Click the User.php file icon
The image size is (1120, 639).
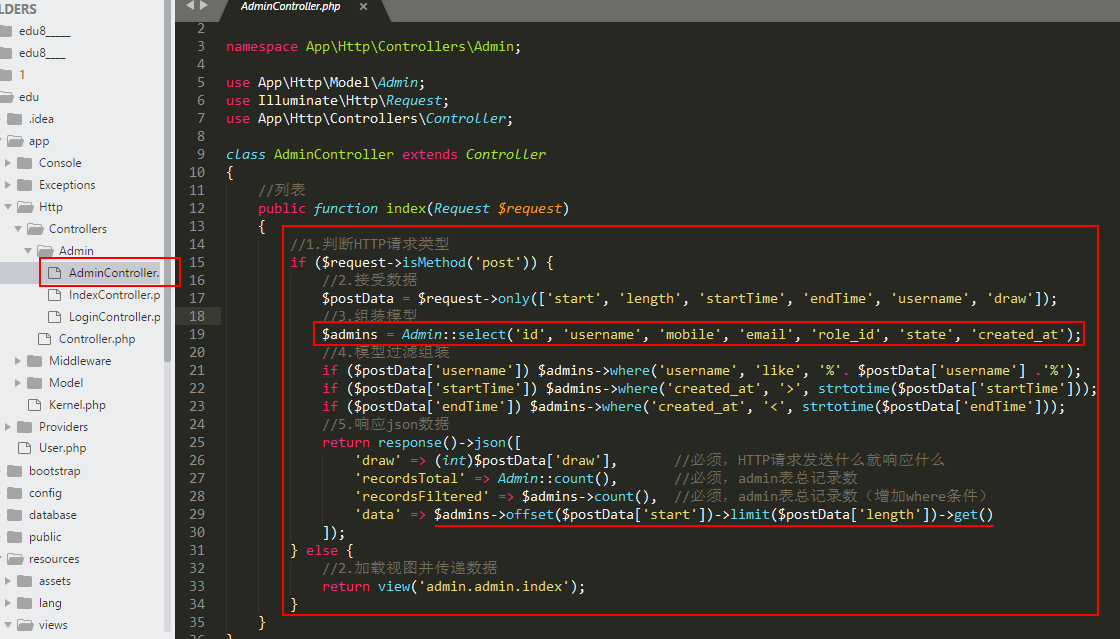coord(25,449)
